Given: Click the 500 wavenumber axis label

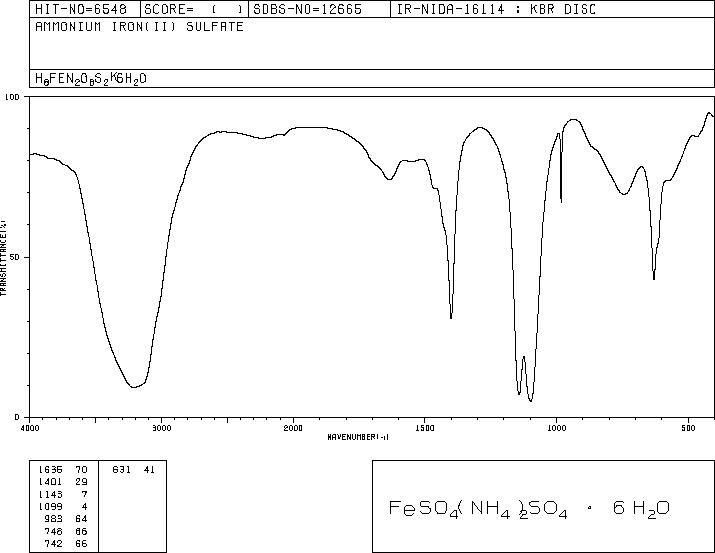Looking at the screenshot, I should pyautogui.click(x=689, y=428).
